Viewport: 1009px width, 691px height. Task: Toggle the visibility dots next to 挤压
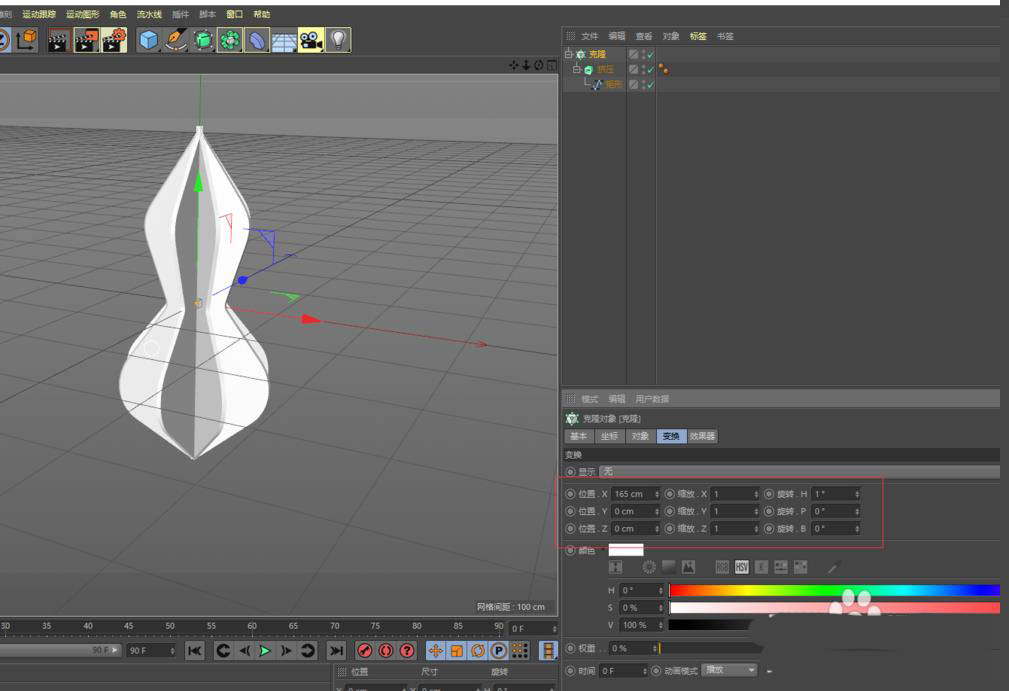[642, 70]
